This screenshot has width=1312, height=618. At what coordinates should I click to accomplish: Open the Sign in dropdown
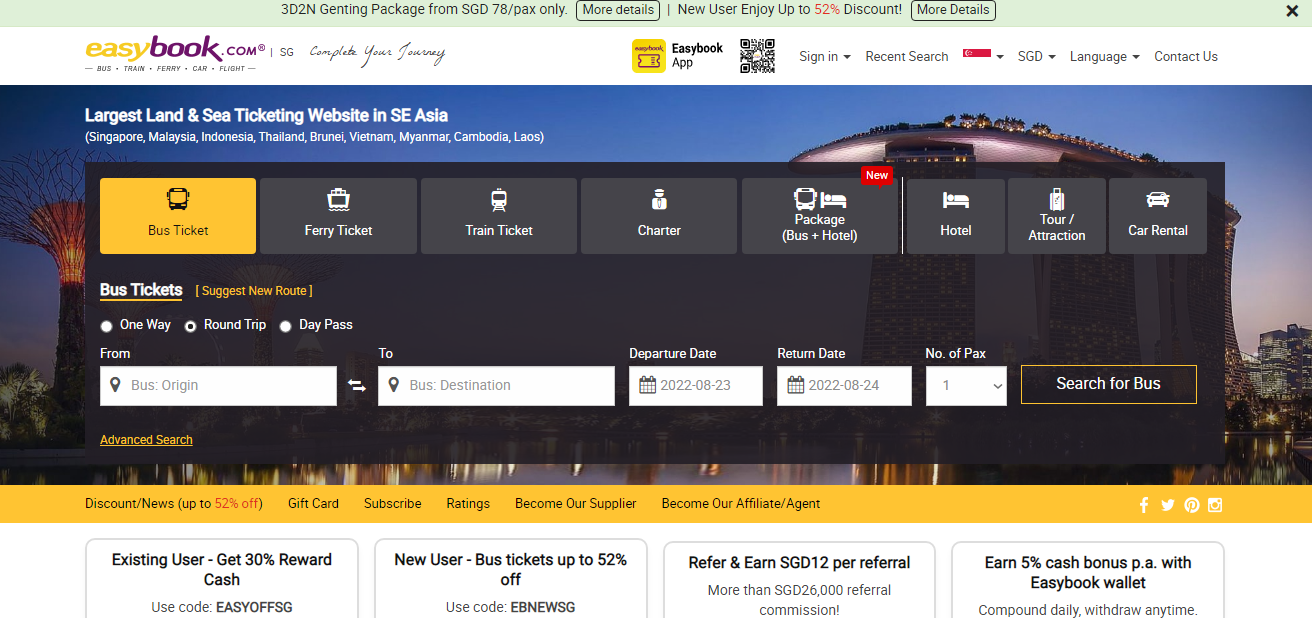pos(825,57)
